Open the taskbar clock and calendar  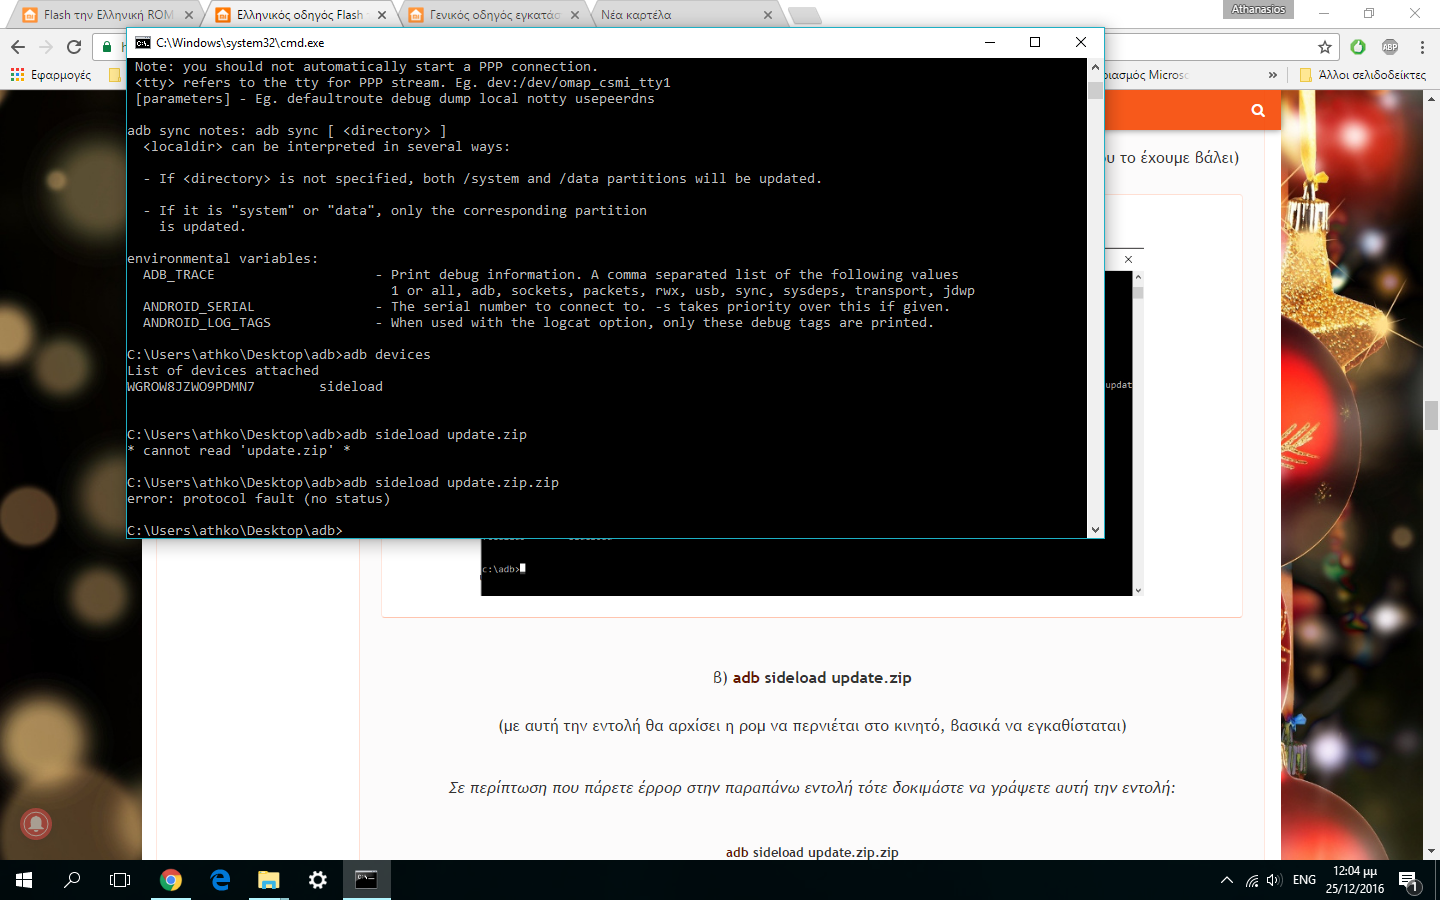1355,880
